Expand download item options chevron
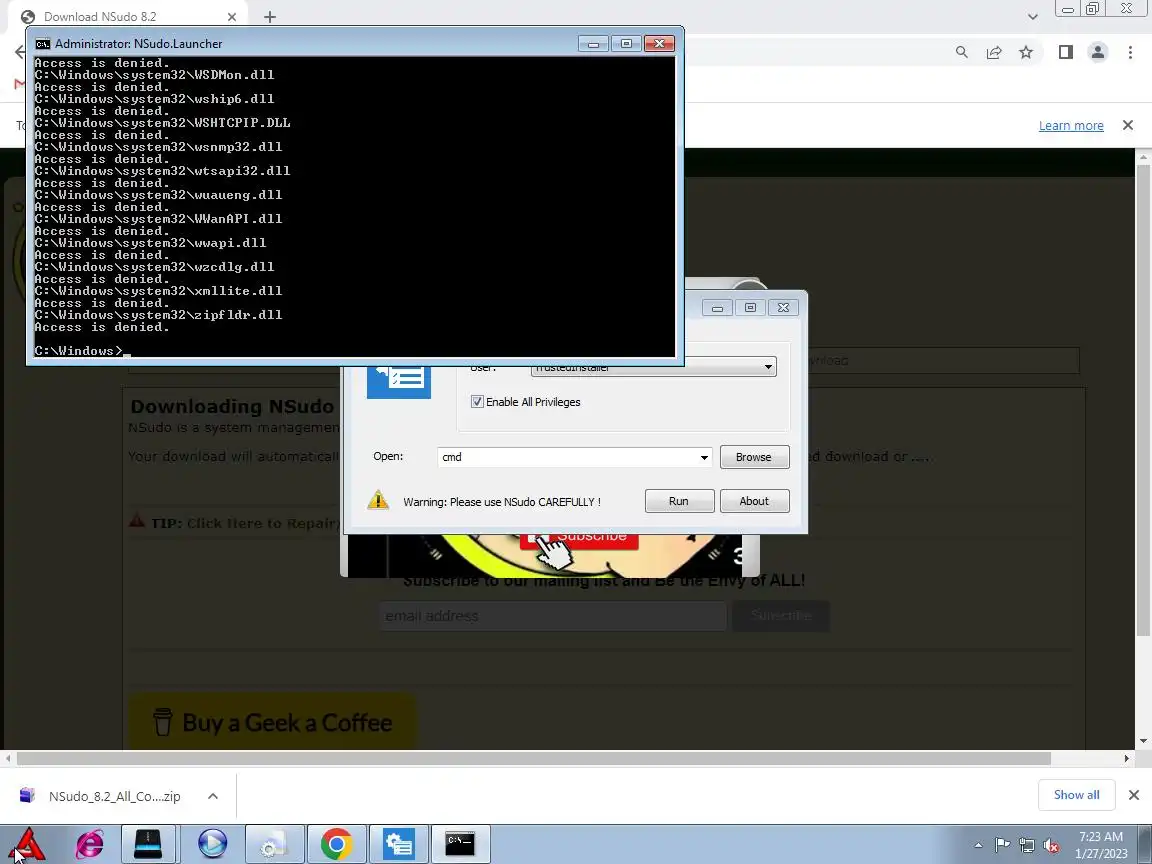This screenshot has width=1152, height=864. coord(212,796)
